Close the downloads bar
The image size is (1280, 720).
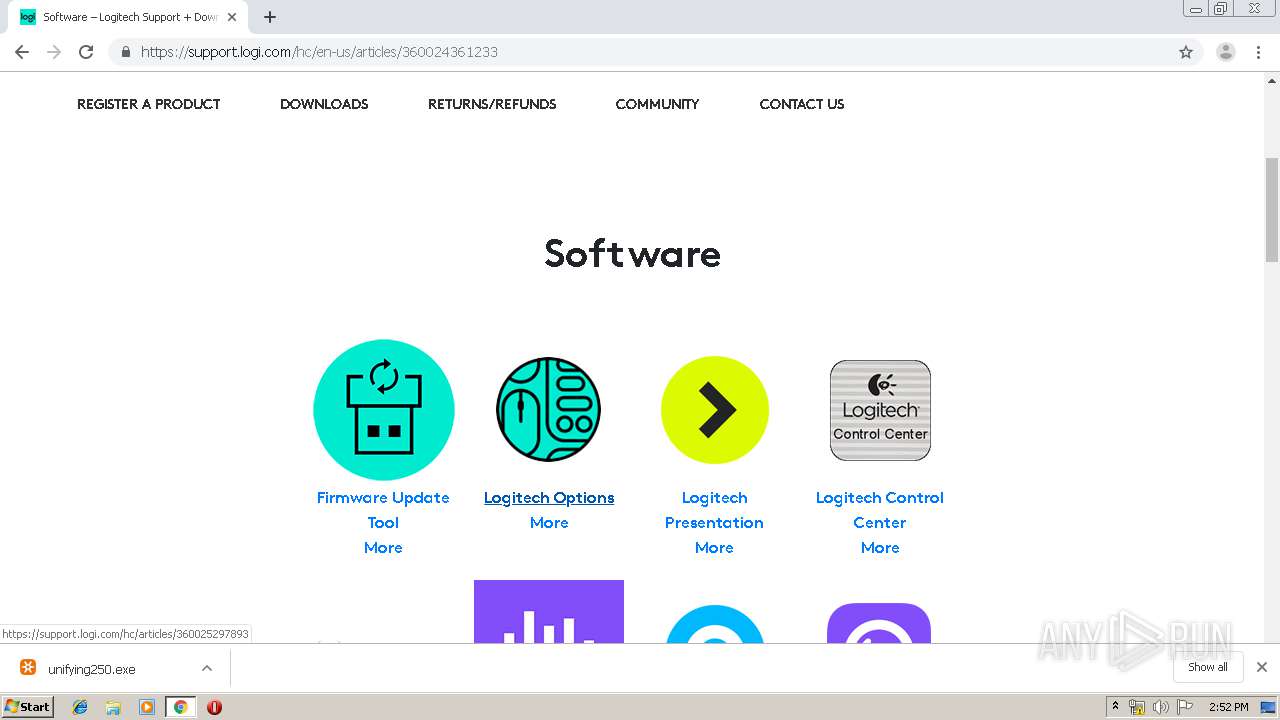1262,667
